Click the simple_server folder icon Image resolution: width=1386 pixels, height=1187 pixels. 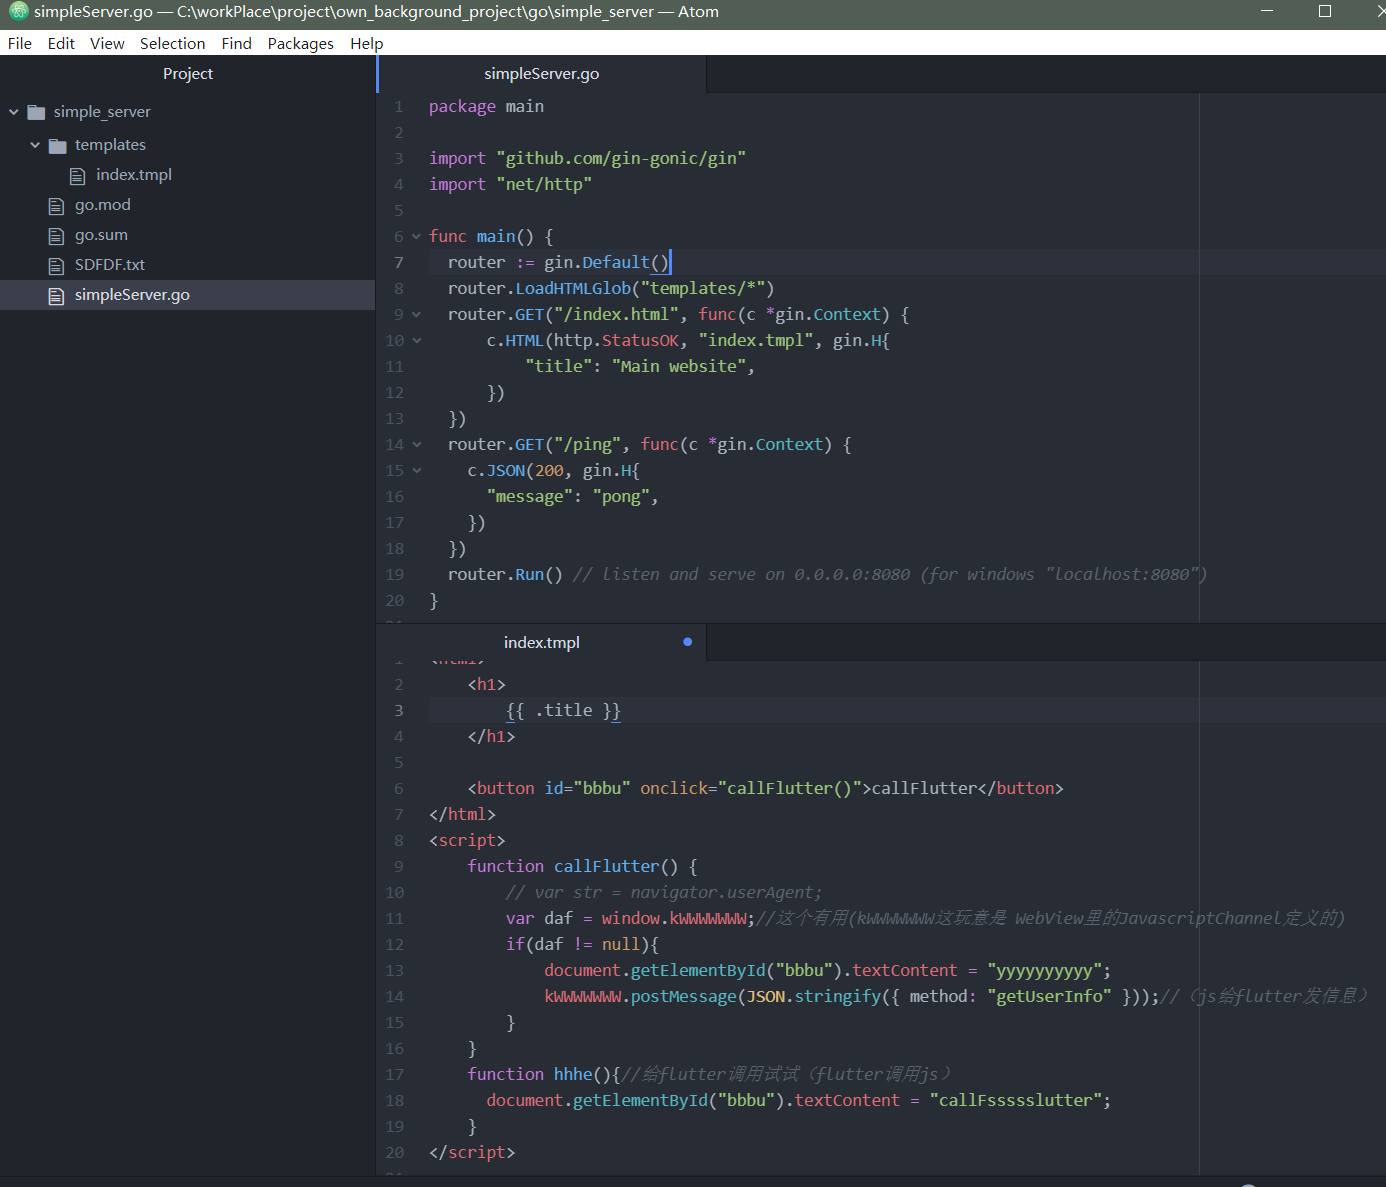pyautogui.click(x=37, y=112)
